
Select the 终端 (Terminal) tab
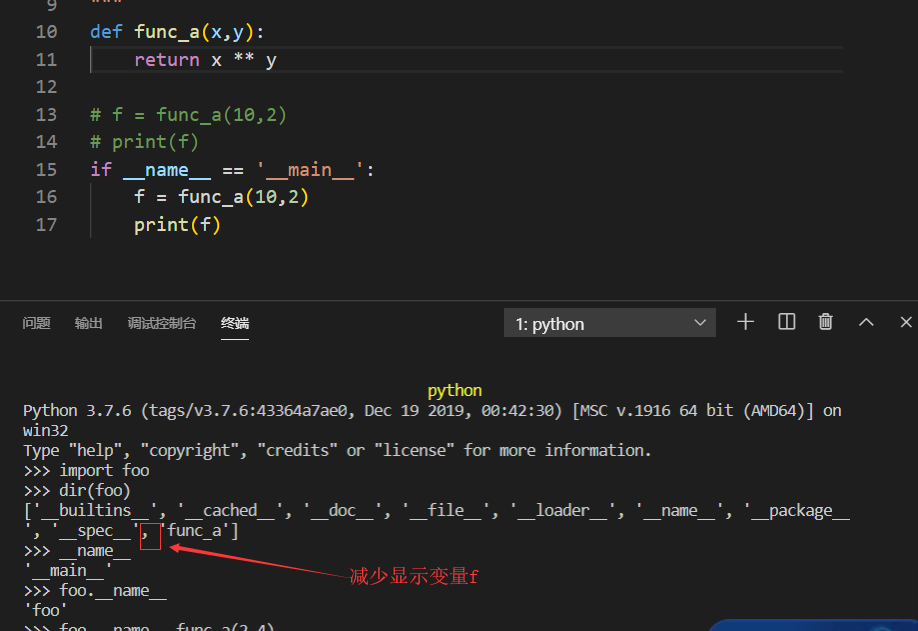pos(235,323)
